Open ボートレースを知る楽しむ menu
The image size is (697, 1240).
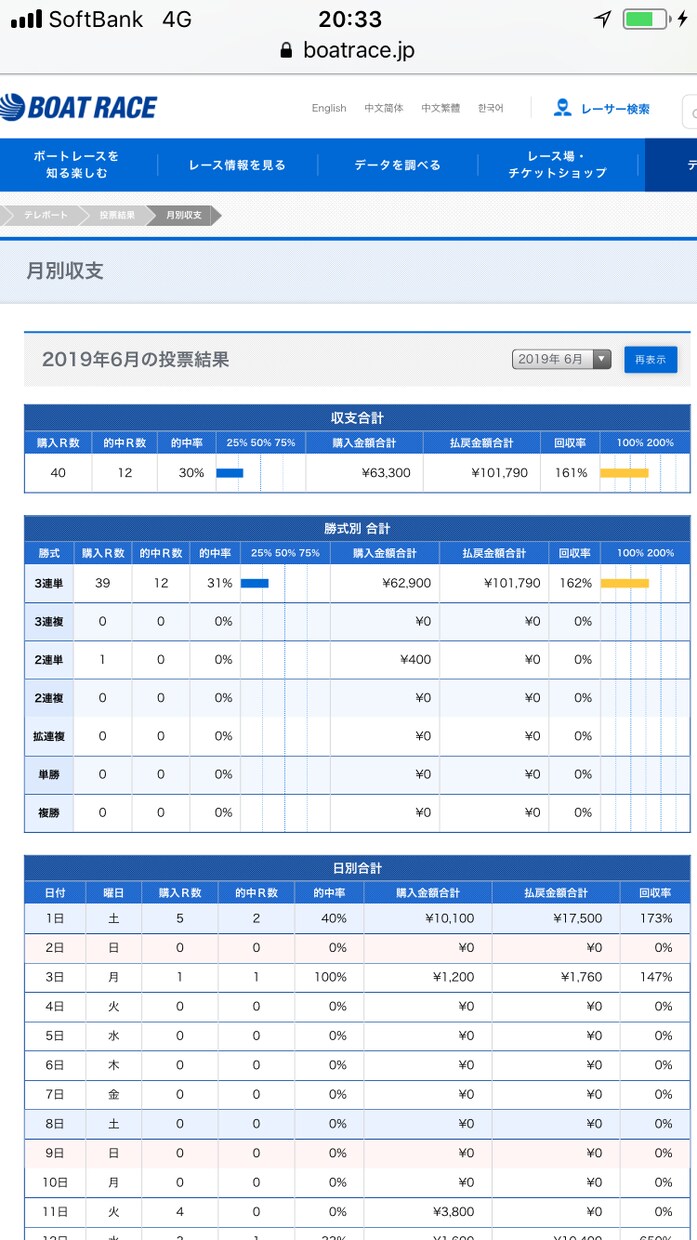coord(76,164)
